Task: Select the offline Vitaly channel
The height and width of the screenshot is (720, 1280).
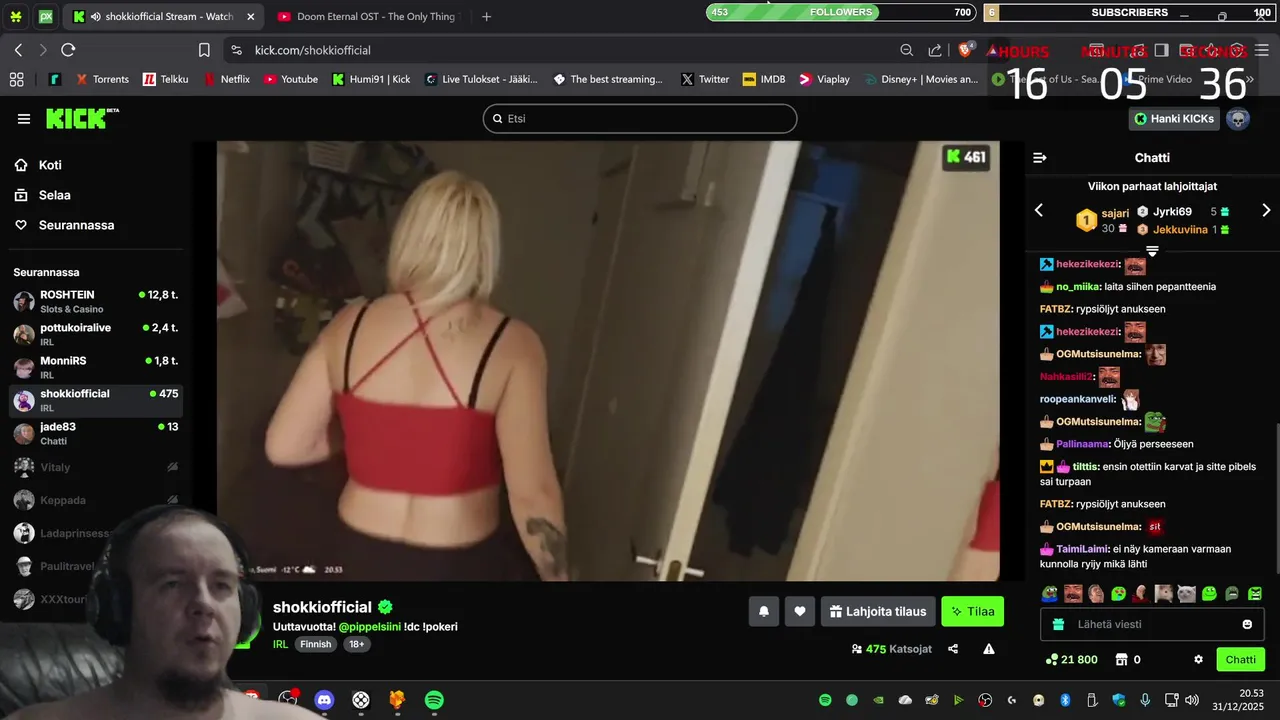Action: pyautogui.click(x=96, y=466)
